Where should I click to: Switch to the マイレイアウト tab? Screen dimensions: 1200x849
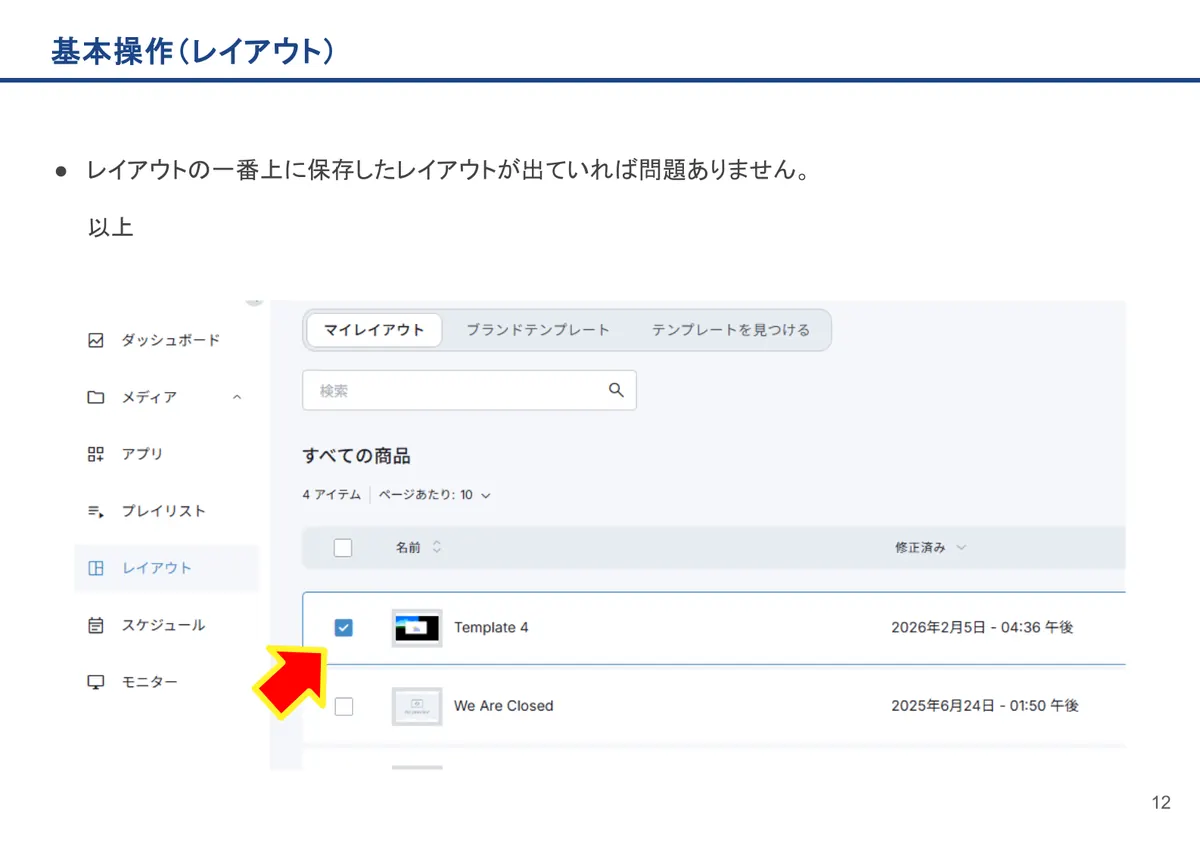click(x=374, y=330)
